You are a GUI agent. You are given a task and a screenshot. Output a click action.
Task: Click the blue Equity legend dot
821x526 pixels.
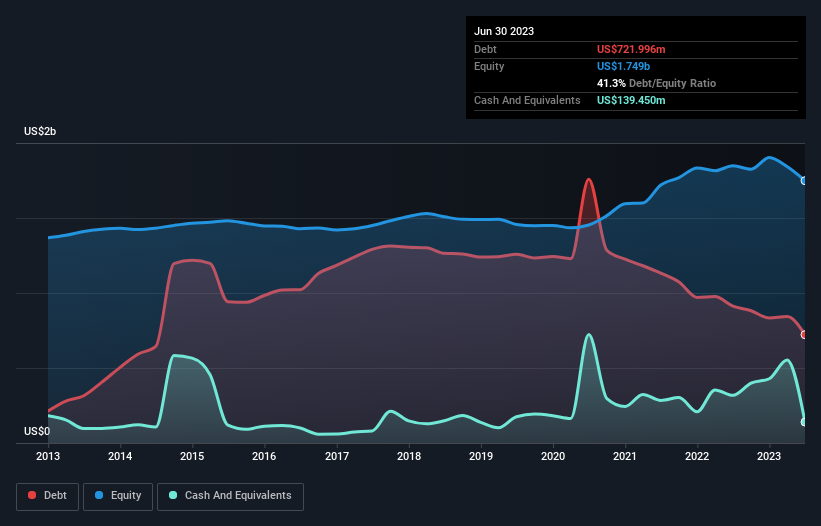99,495
